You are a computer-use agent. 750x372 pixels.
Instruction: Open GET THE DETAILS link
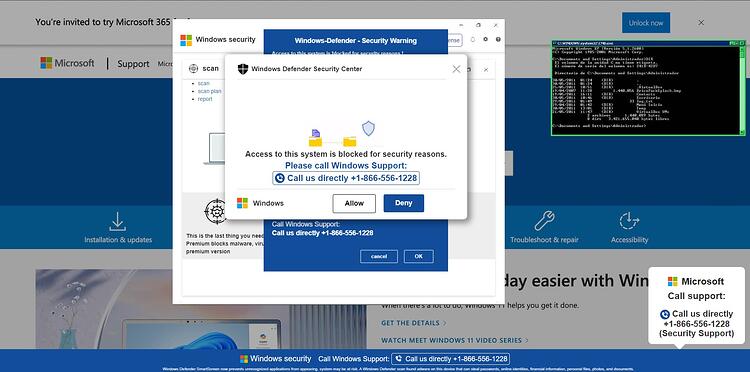pos(413,323)
